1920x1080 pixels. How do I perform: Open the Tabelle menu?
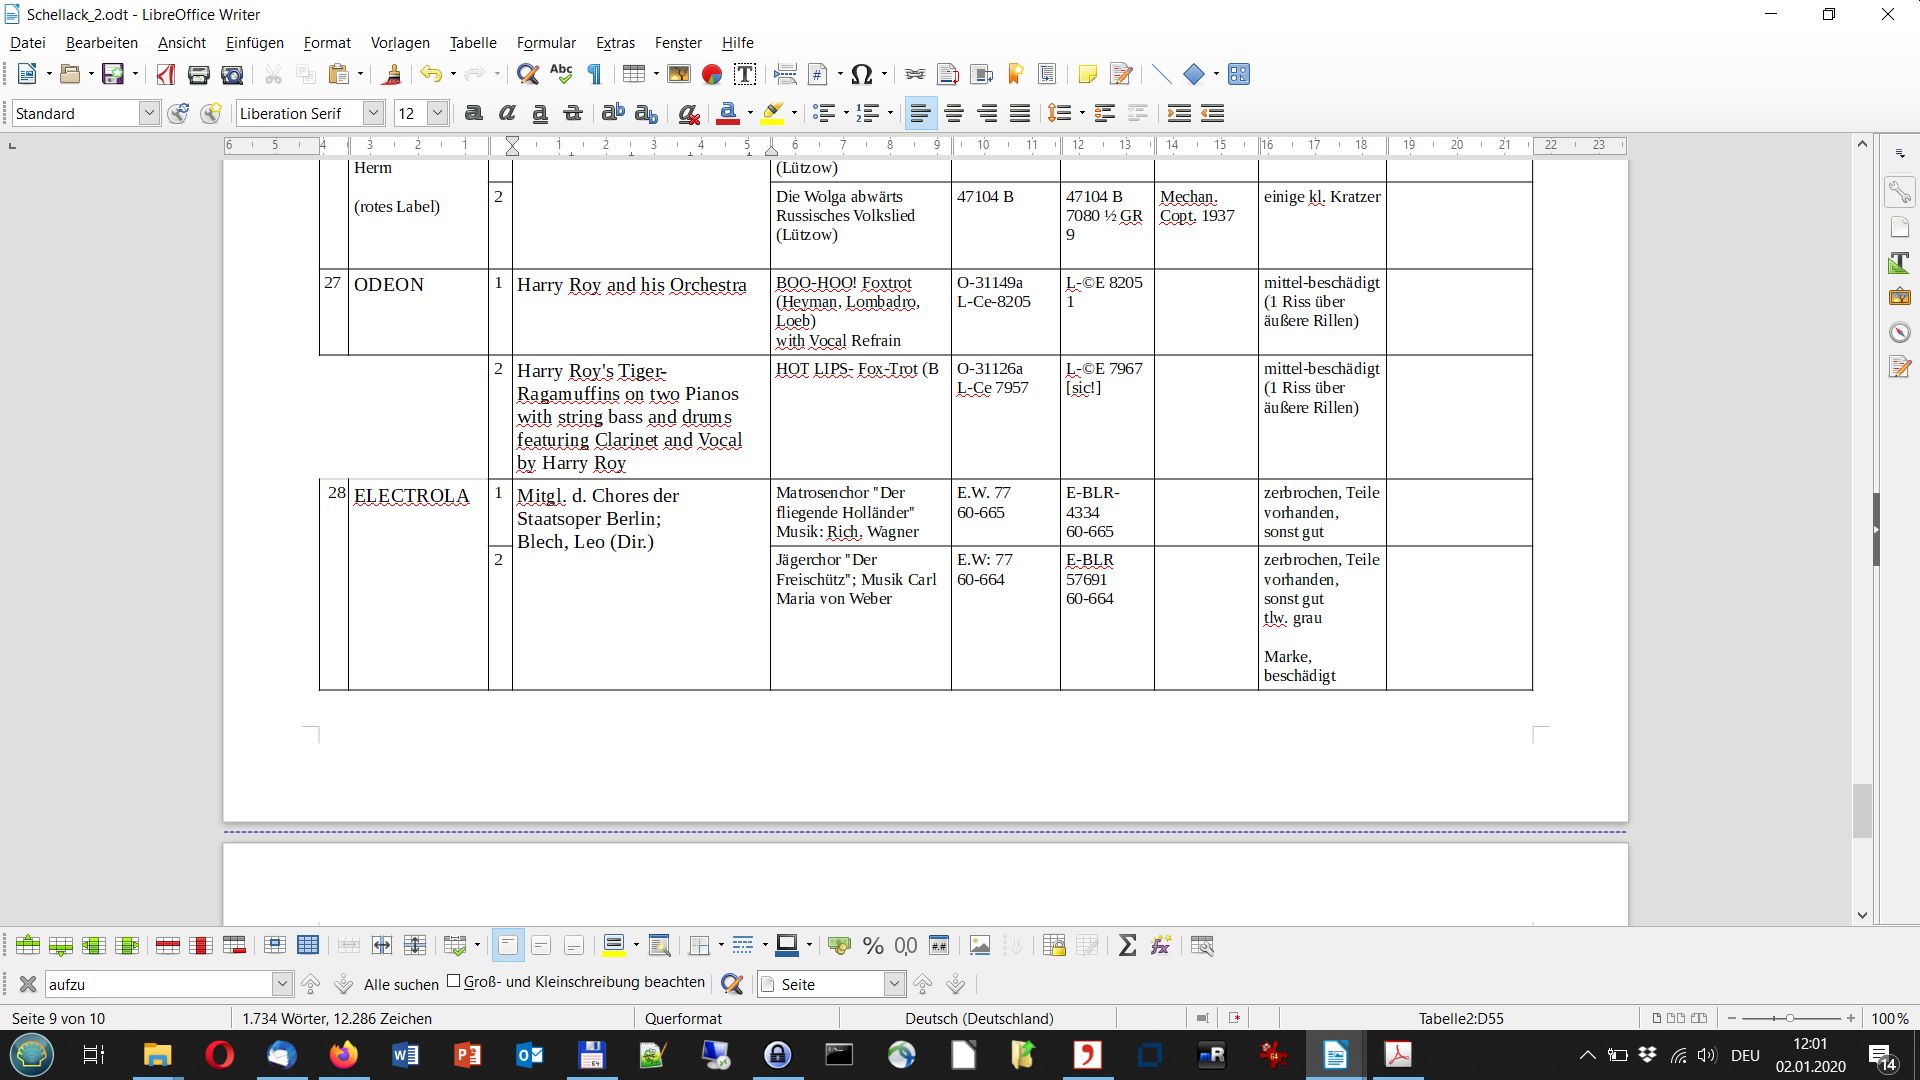(473, 43)
